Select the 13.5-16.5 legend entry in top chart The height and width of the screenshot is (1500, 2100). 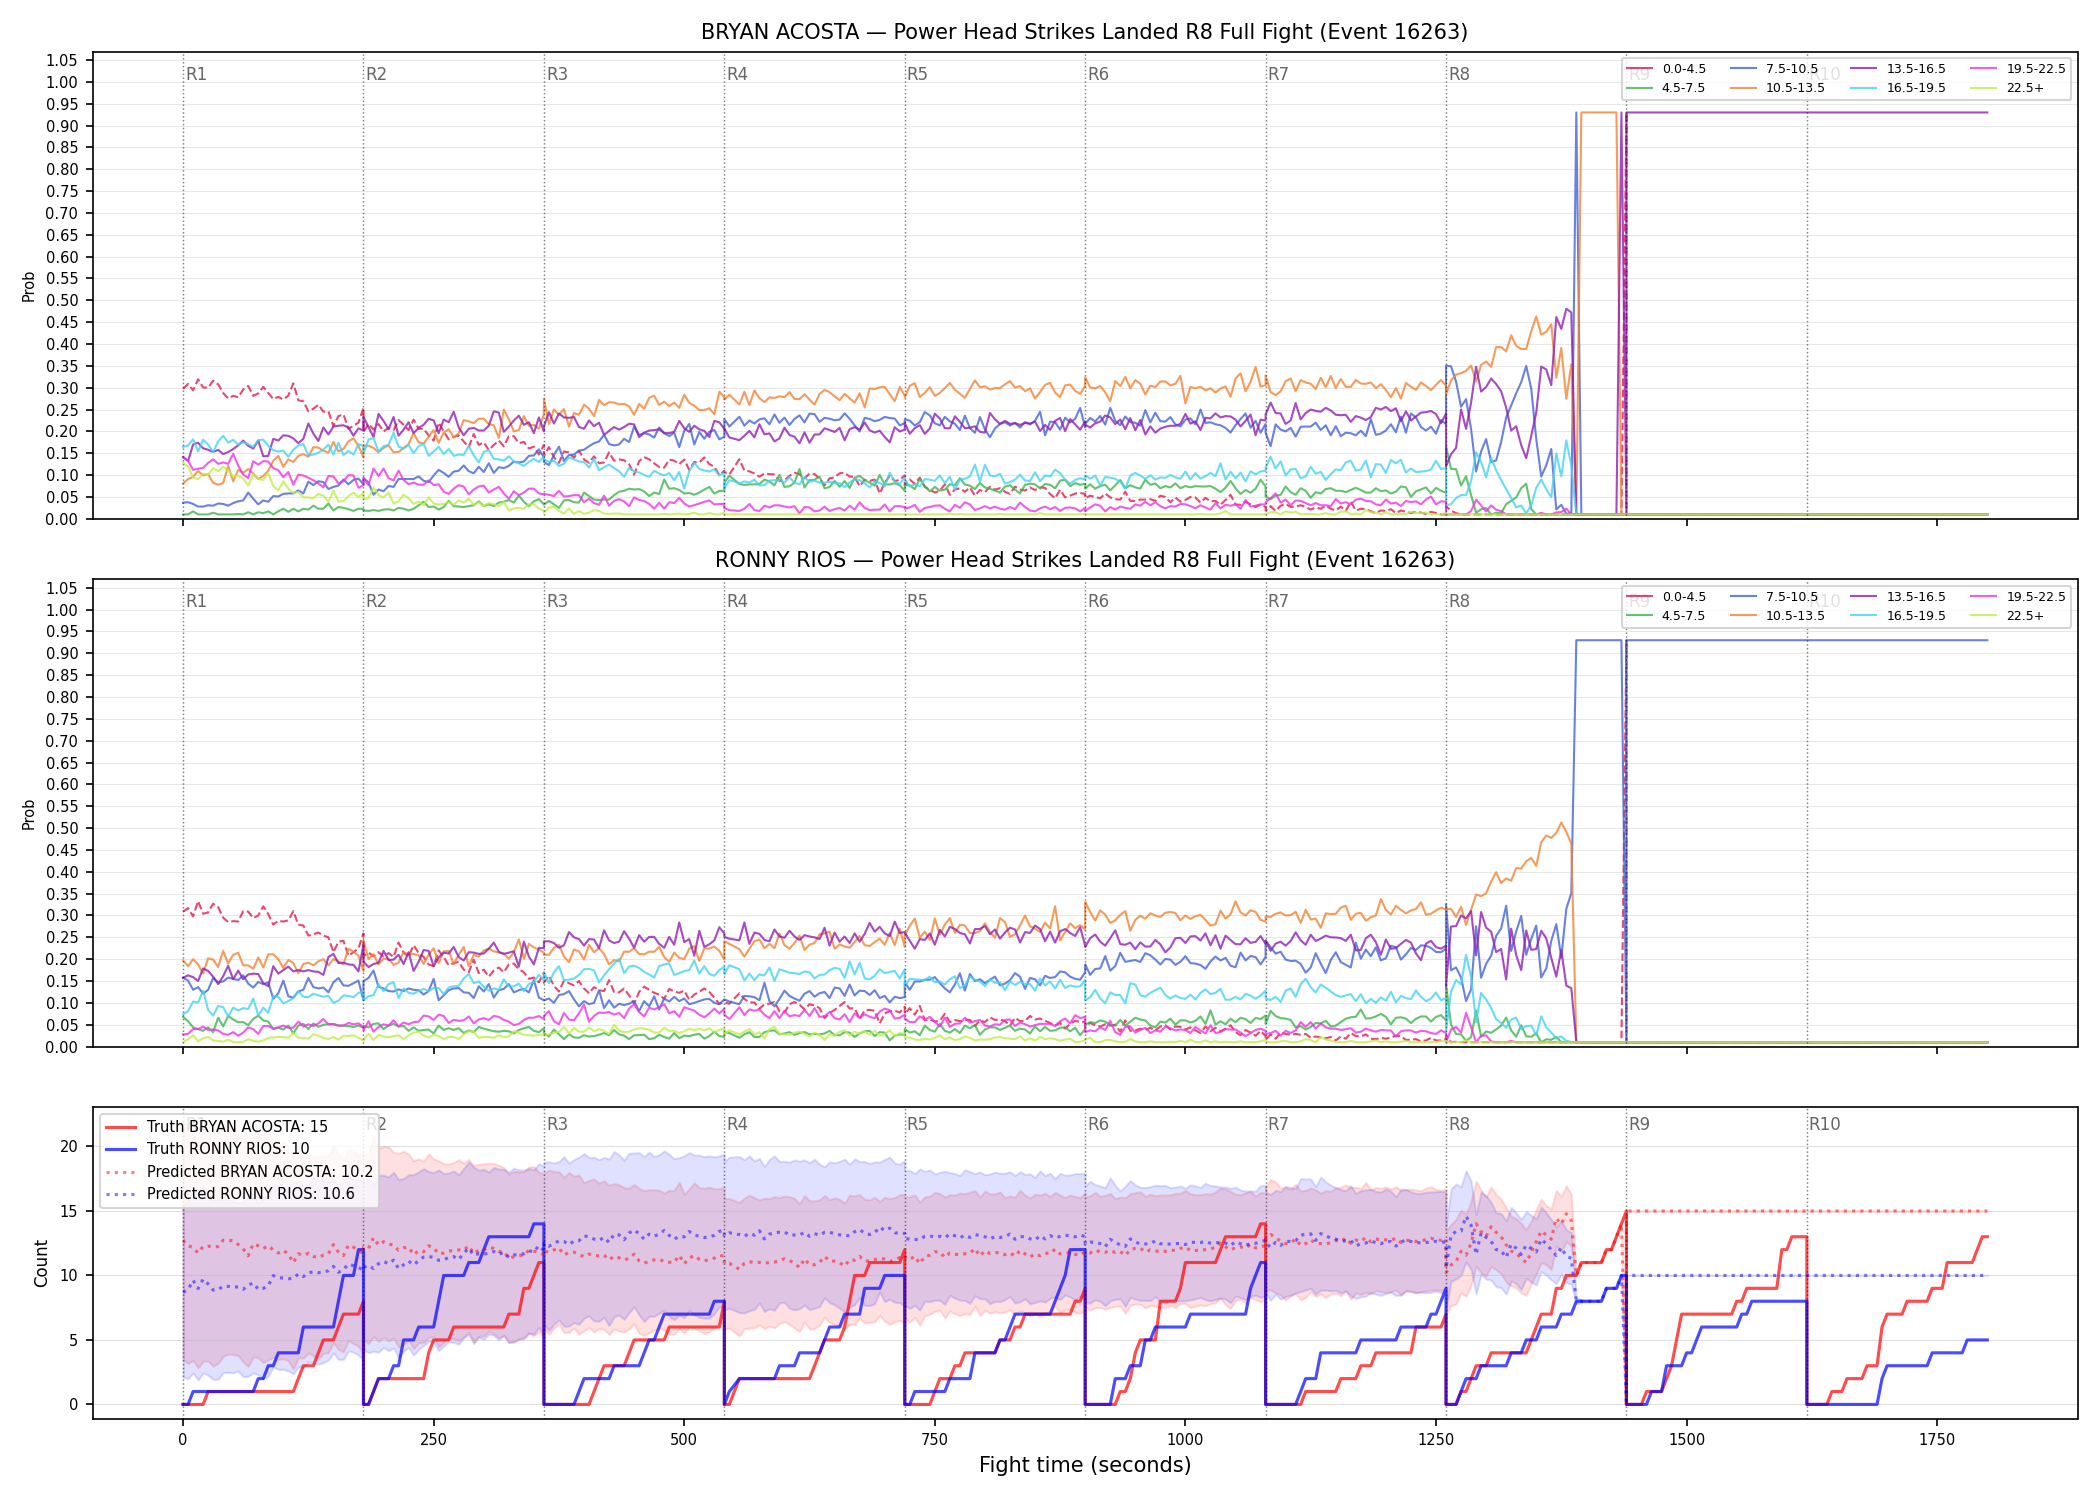tap(1898, 69)
